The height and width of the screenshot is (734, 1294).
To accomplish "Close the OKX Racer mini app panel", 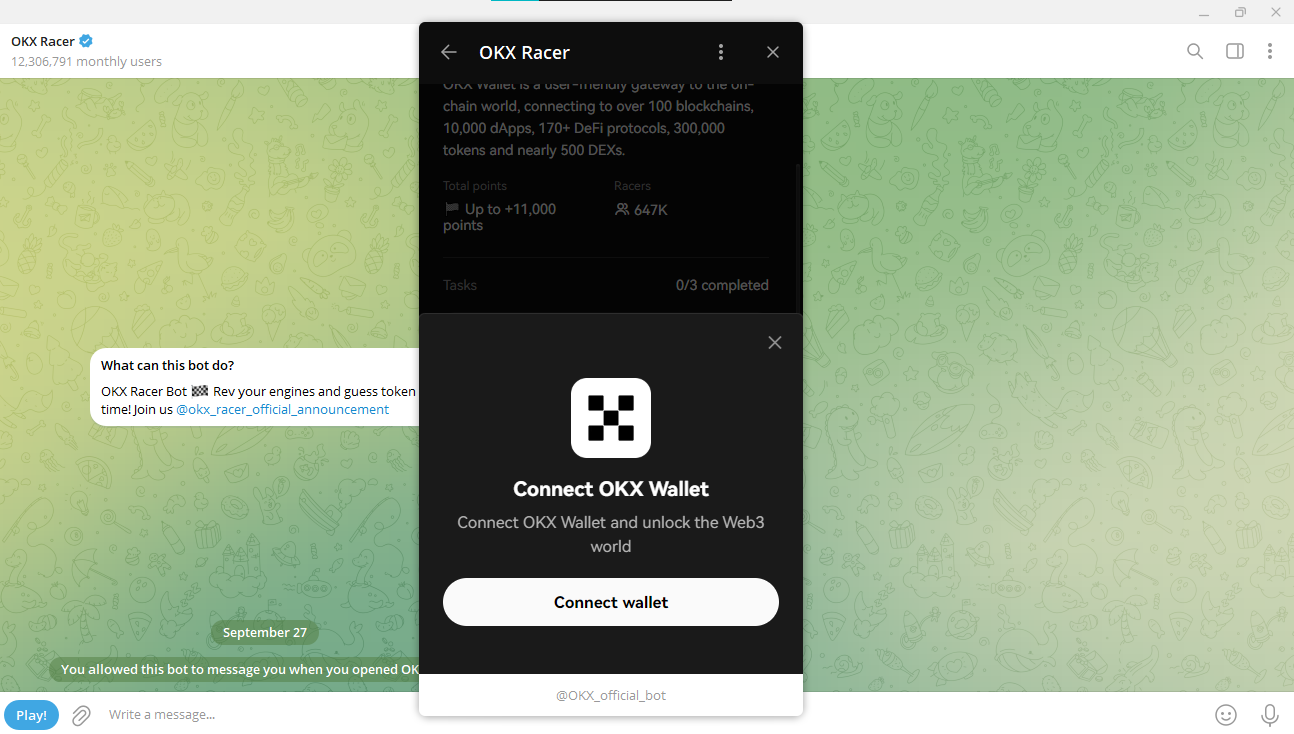I will [772, 52].
